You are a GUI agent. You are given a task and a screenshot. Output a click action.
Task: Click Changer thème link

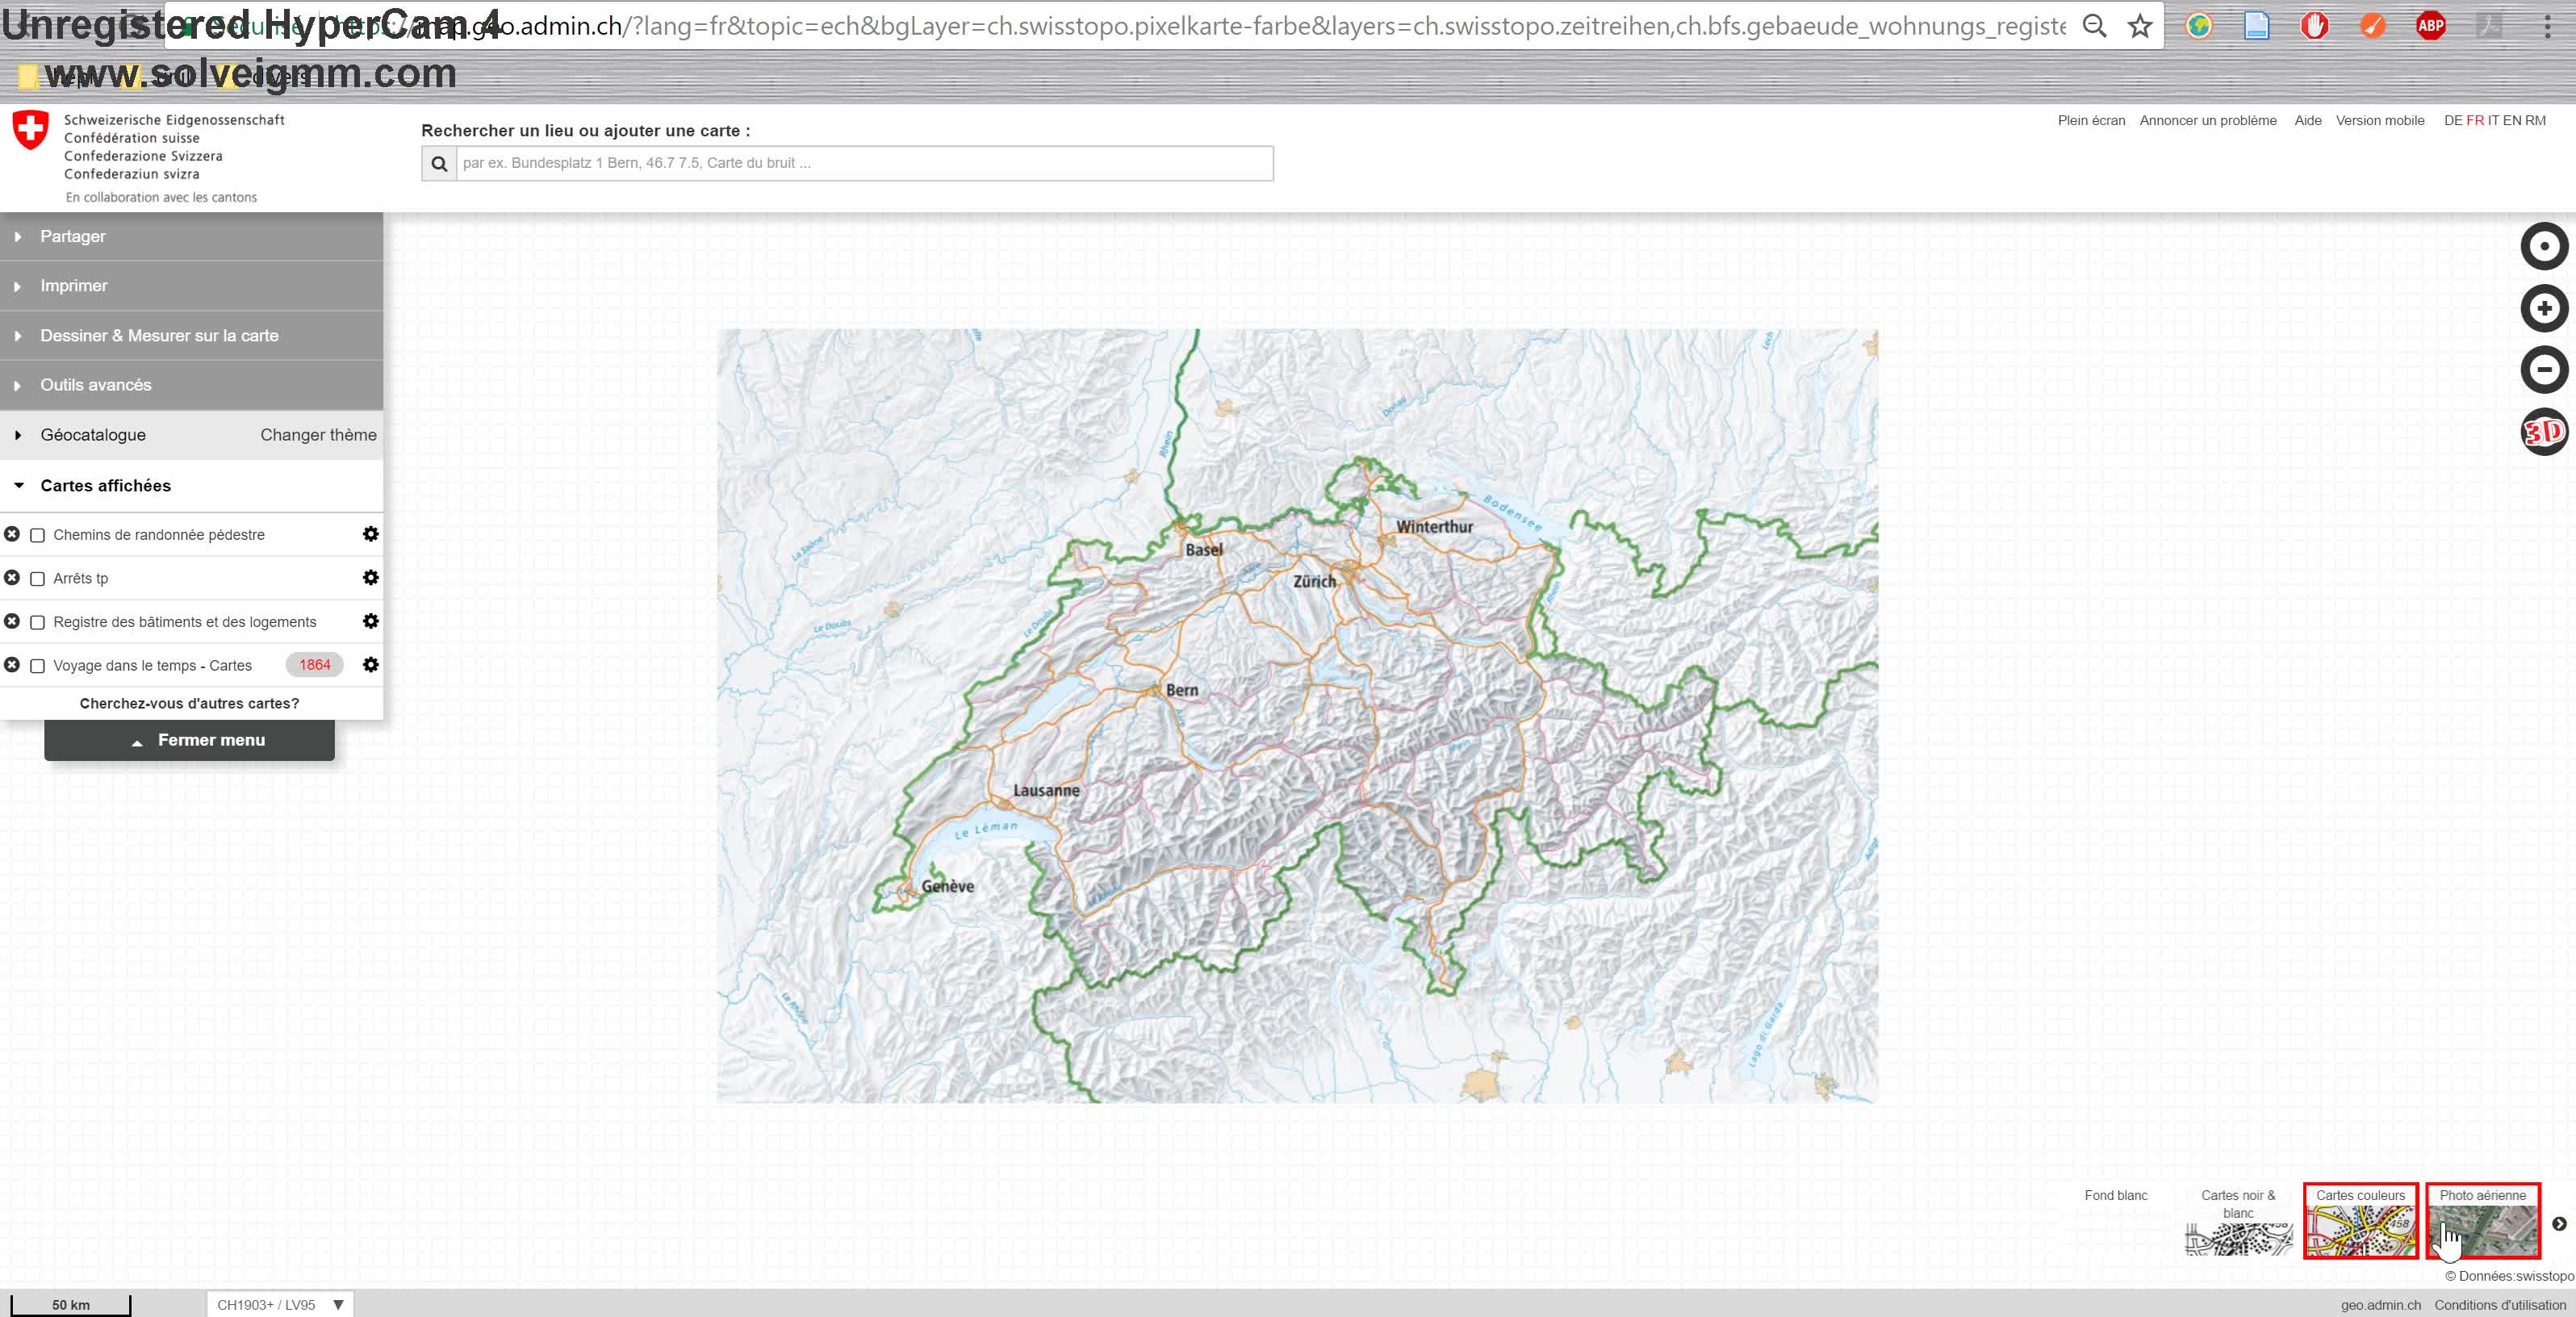[x=318, y=435]
